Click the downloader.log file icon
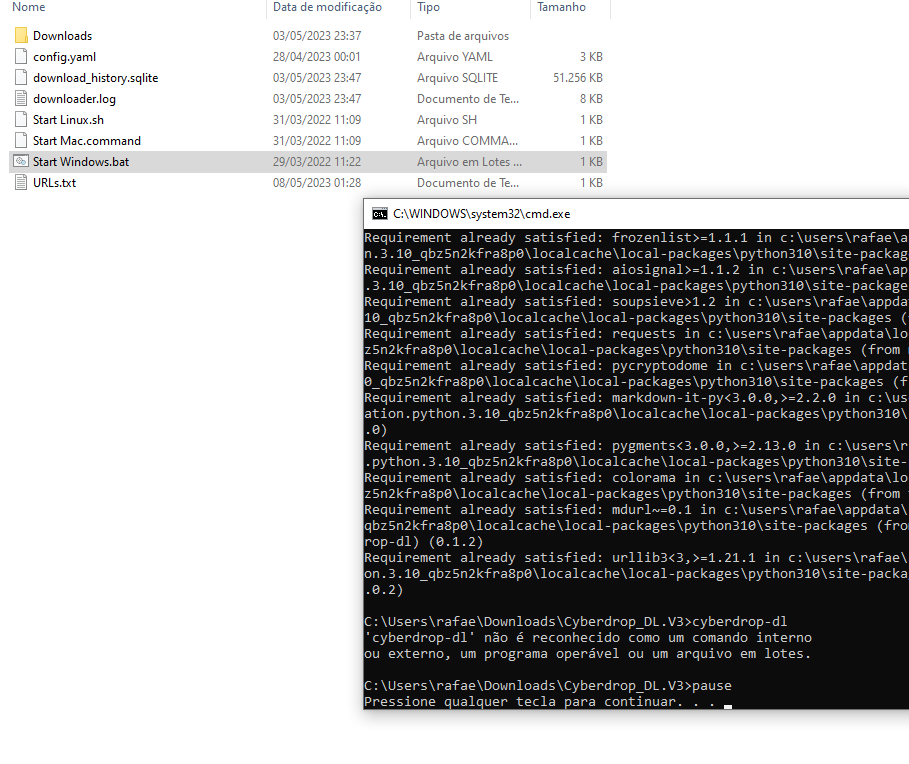The width and height of the screenshot is (909, 764). click(x=21, y=99)
